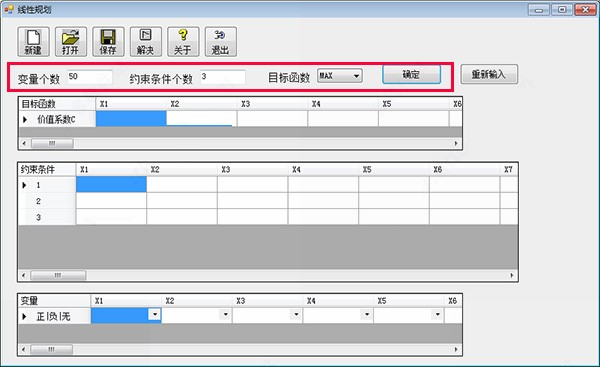Select the 价值系数C cell under X3
The width and height of the screenshot is (600, 367).
[x=272, y=119]
